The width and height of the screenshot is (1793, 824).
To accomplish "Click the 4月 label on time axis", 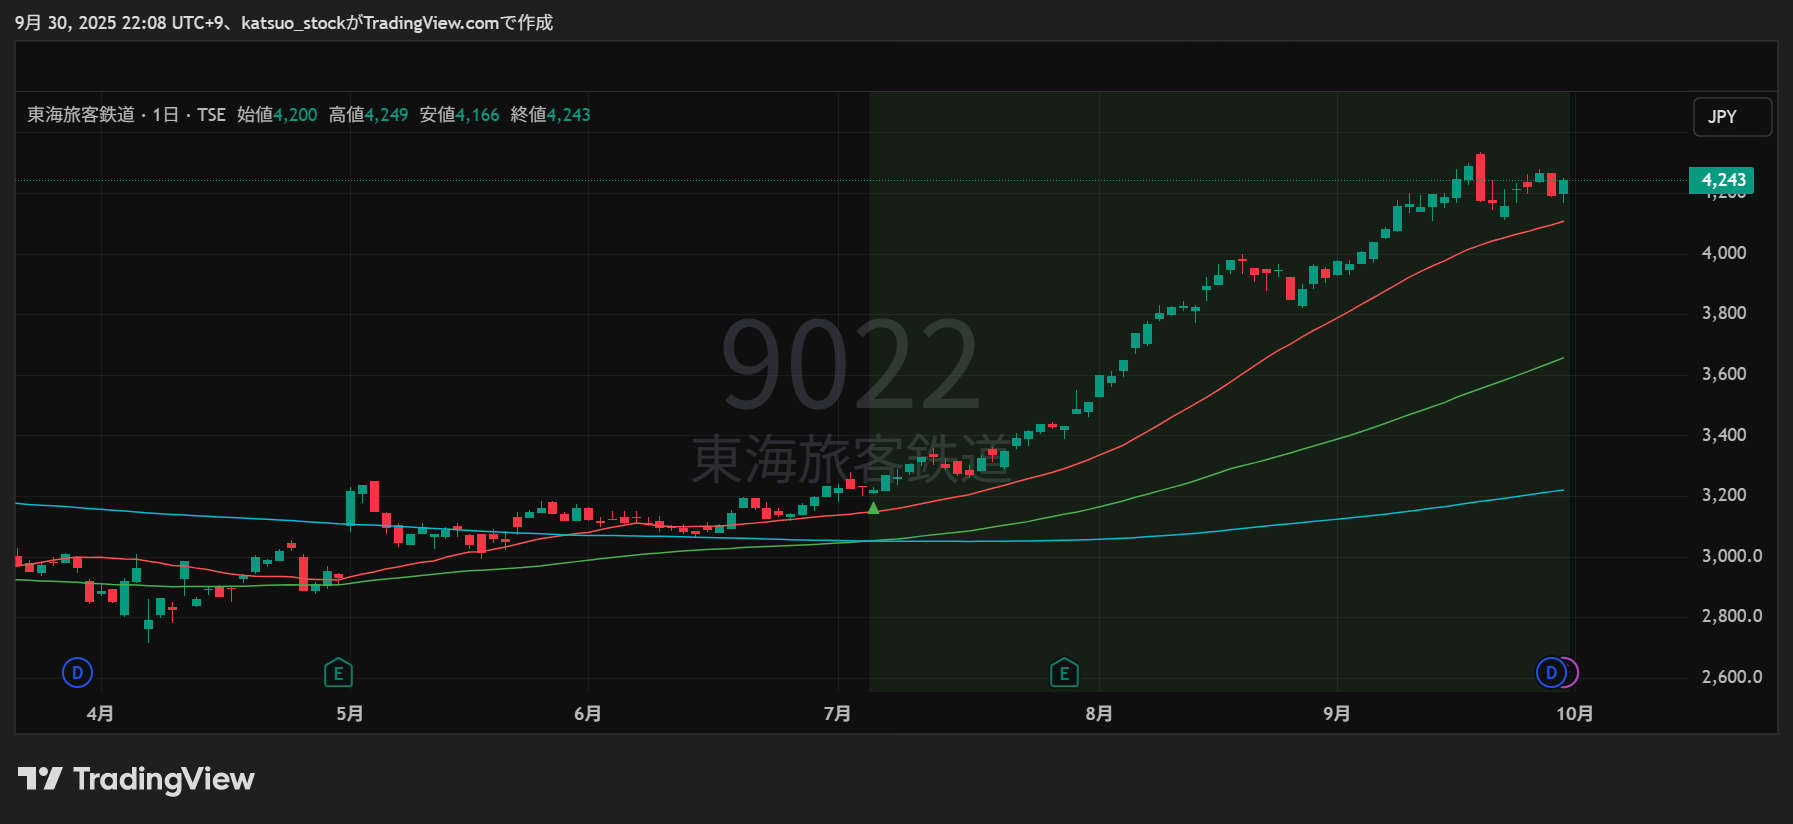I will pyautogui.click(x=100, y=714).
